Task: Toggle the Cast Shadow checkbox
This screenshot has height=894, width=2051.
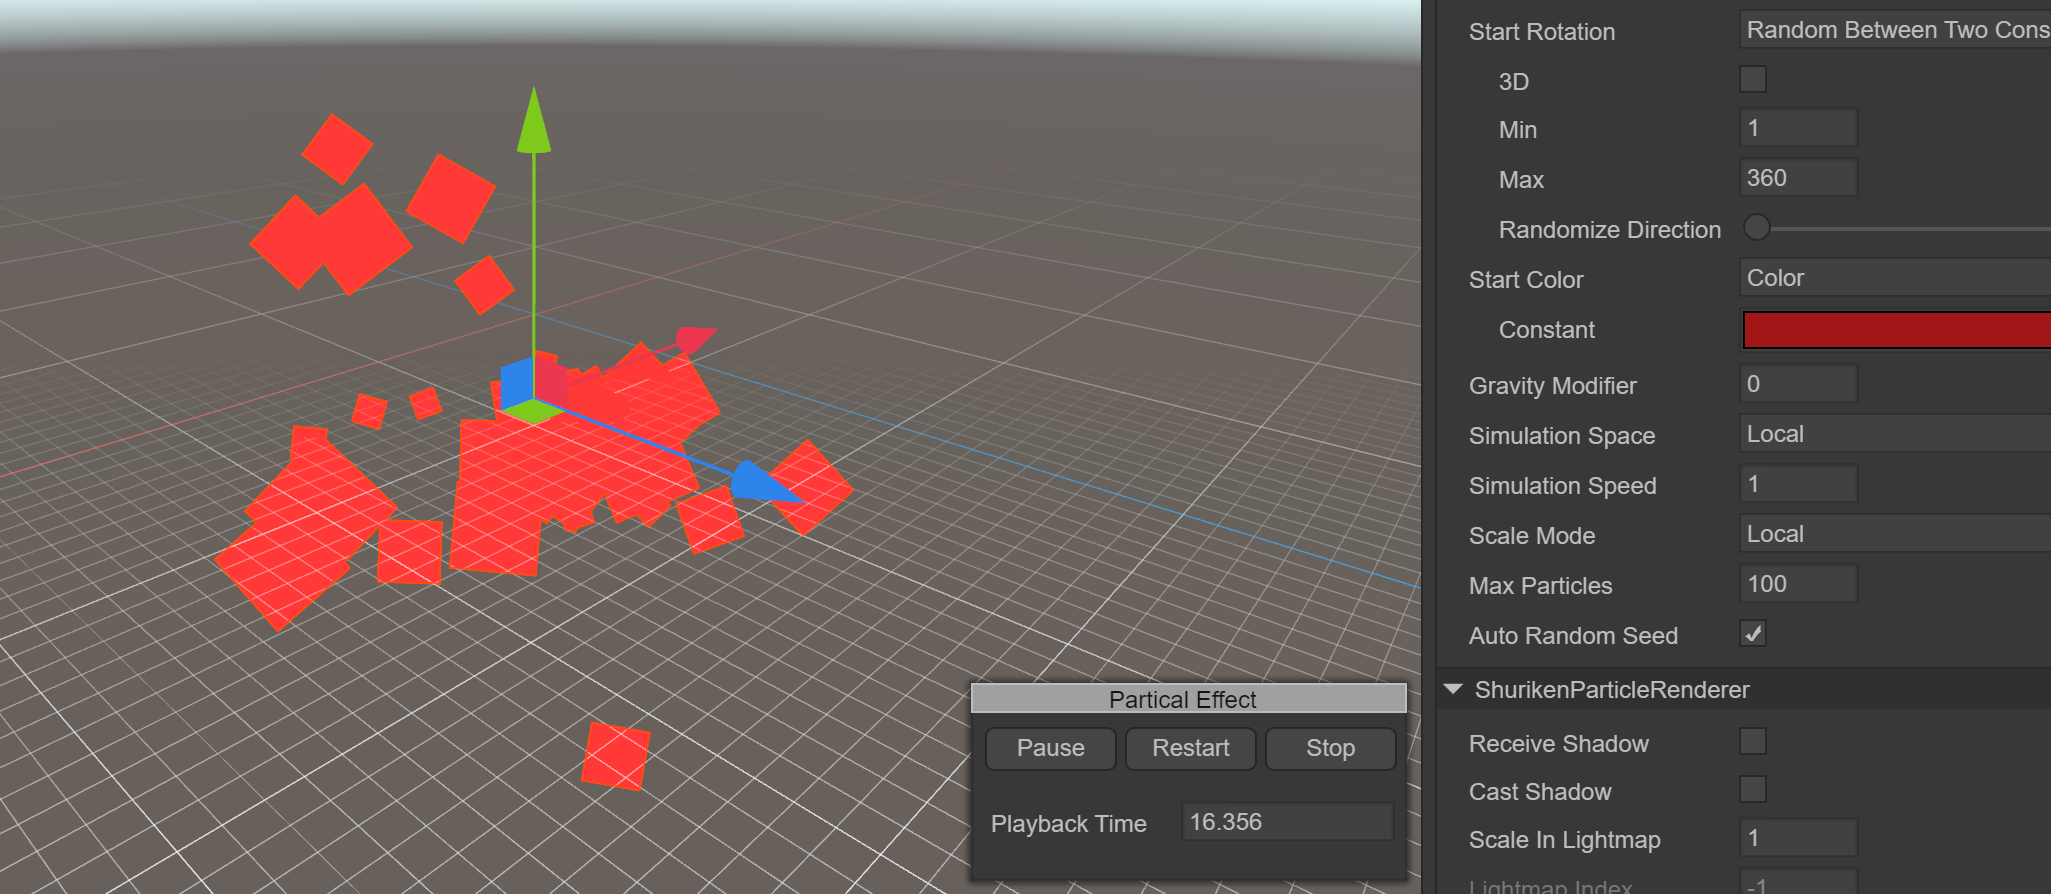Action: pyautogui.click(x=1753, y=790)
